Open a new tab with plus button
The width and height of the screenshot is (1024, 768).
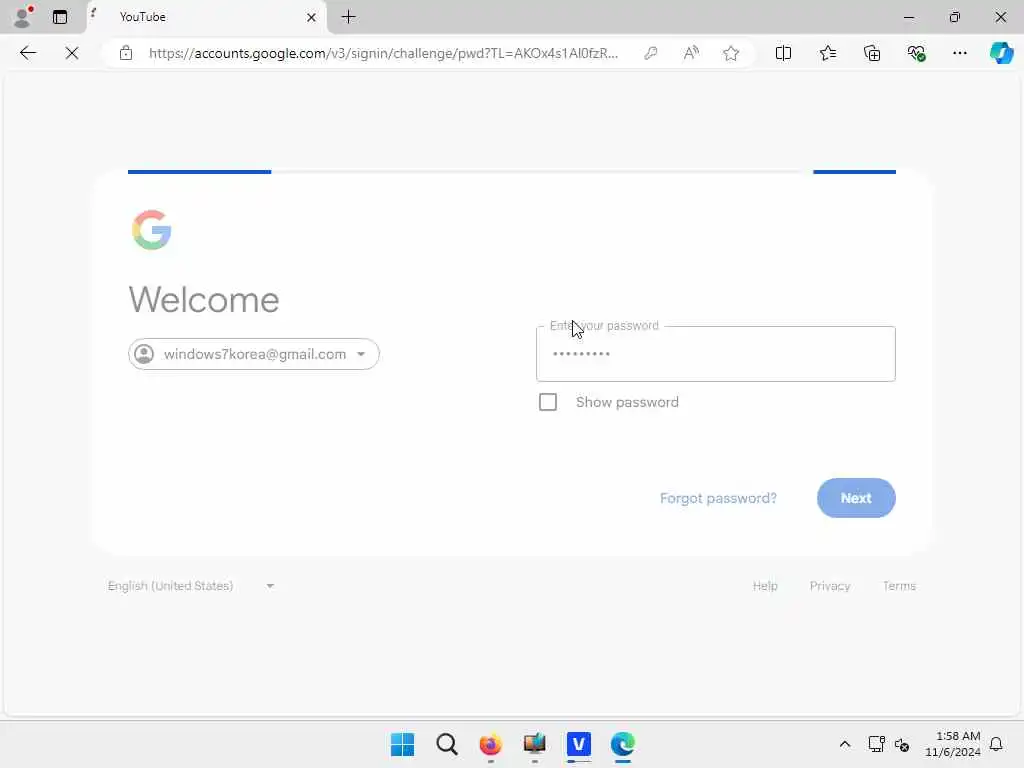[x=349, y=17]
